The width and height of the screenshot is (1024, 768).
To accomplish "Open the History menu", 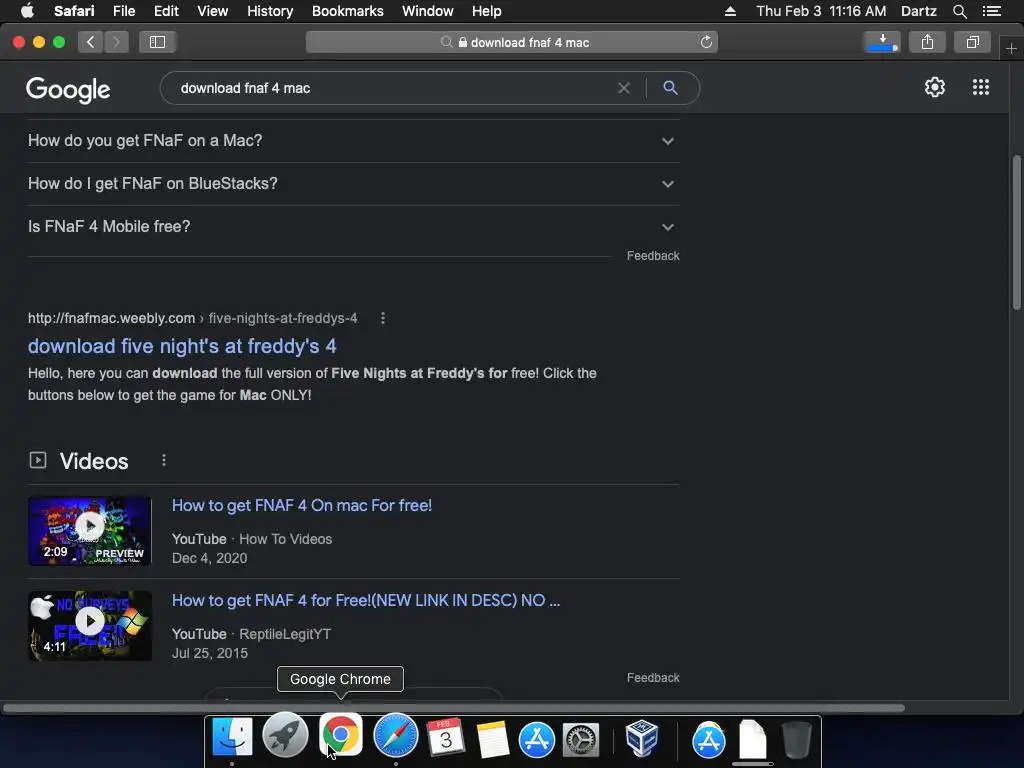I will click(270, 11).
